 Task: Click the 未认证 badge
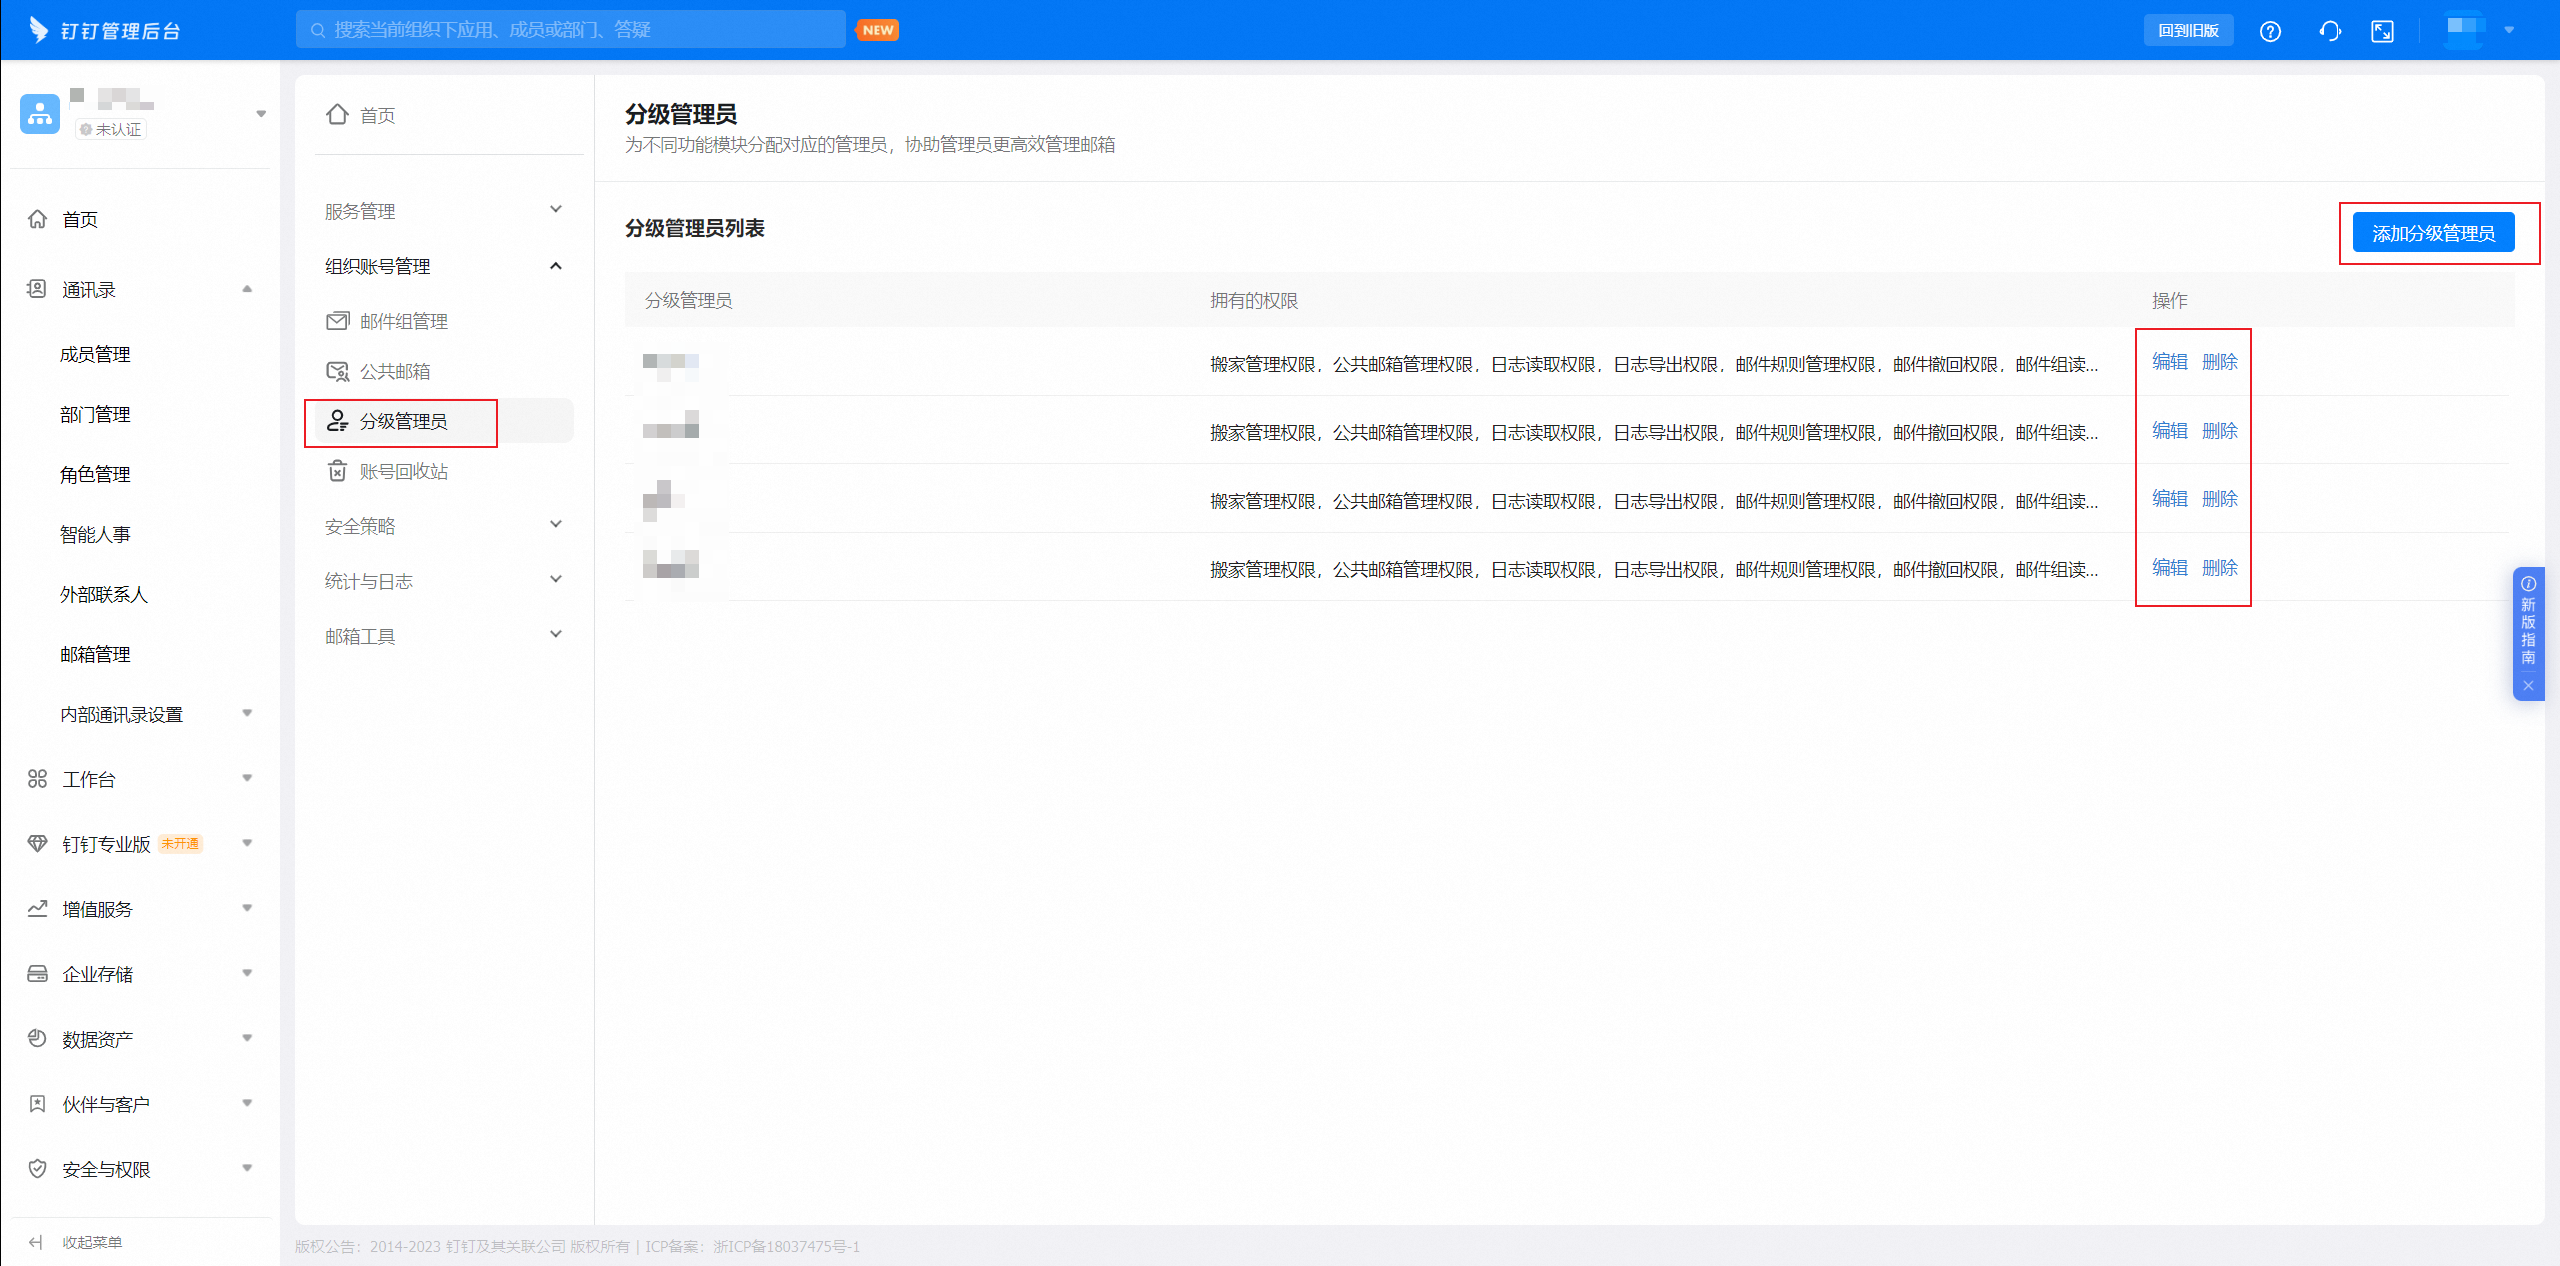point(111,129)
